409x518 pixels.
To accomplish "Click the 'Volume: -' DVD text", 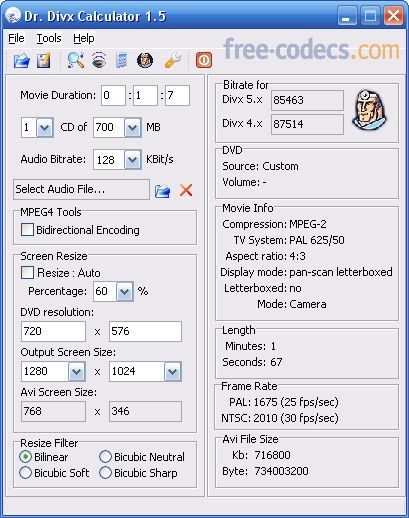I will coord(244,182).
